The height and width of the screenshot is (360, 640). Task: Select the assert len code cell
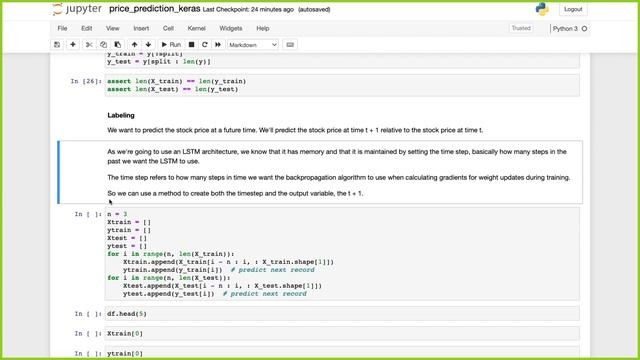coord(342,85)
